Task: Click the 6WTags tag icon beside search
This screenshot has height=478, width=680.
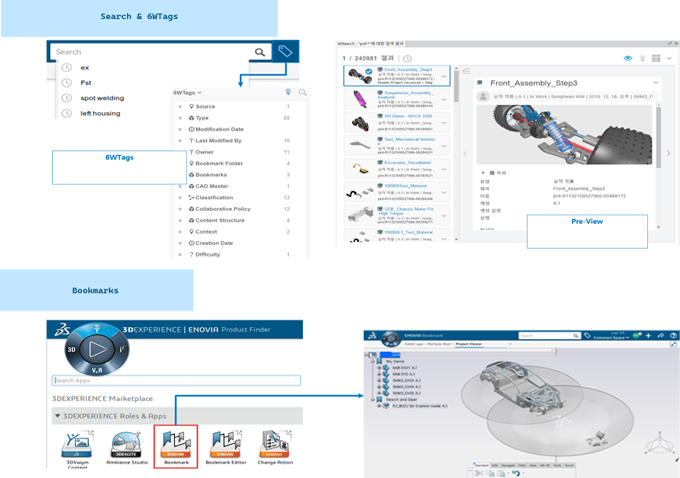Action: [x=286, y=52]
